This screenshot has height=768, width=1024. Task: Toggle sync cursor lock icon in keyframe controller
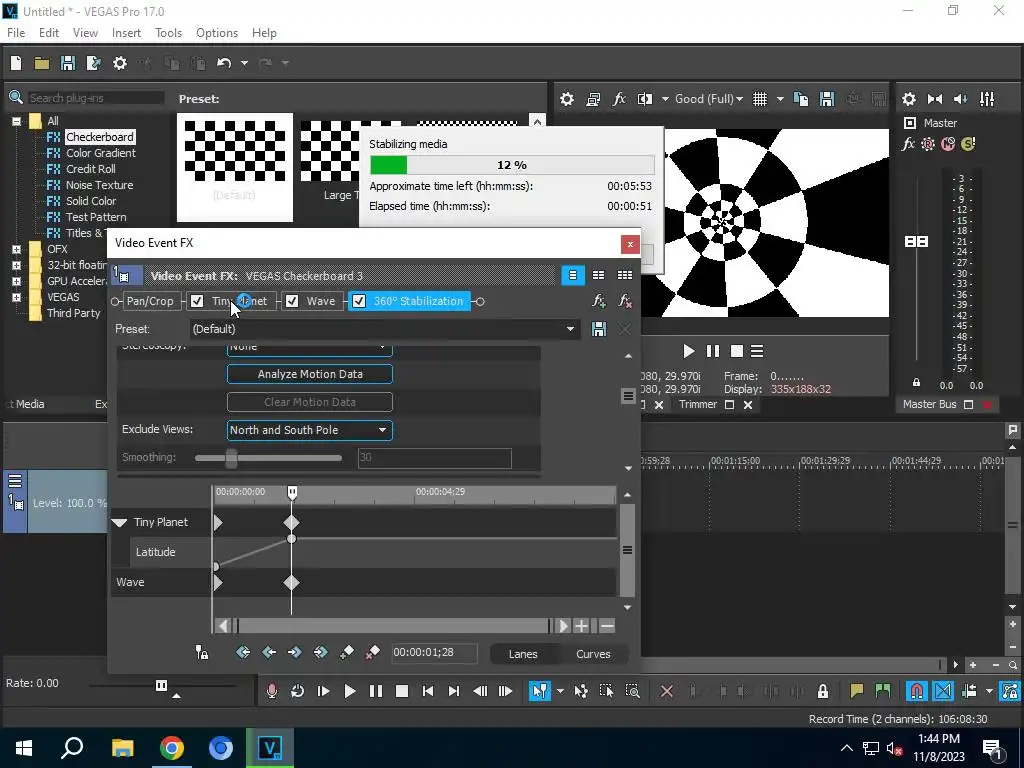click(x=202, y=652)
